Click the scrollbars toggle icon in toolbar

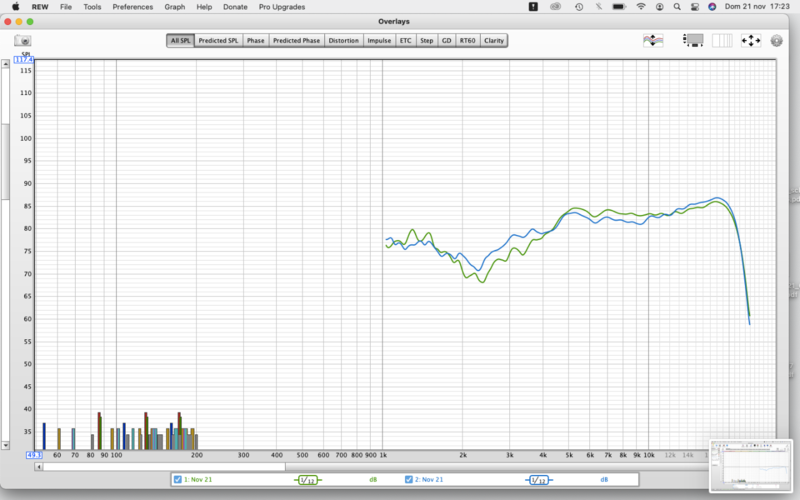693,41
